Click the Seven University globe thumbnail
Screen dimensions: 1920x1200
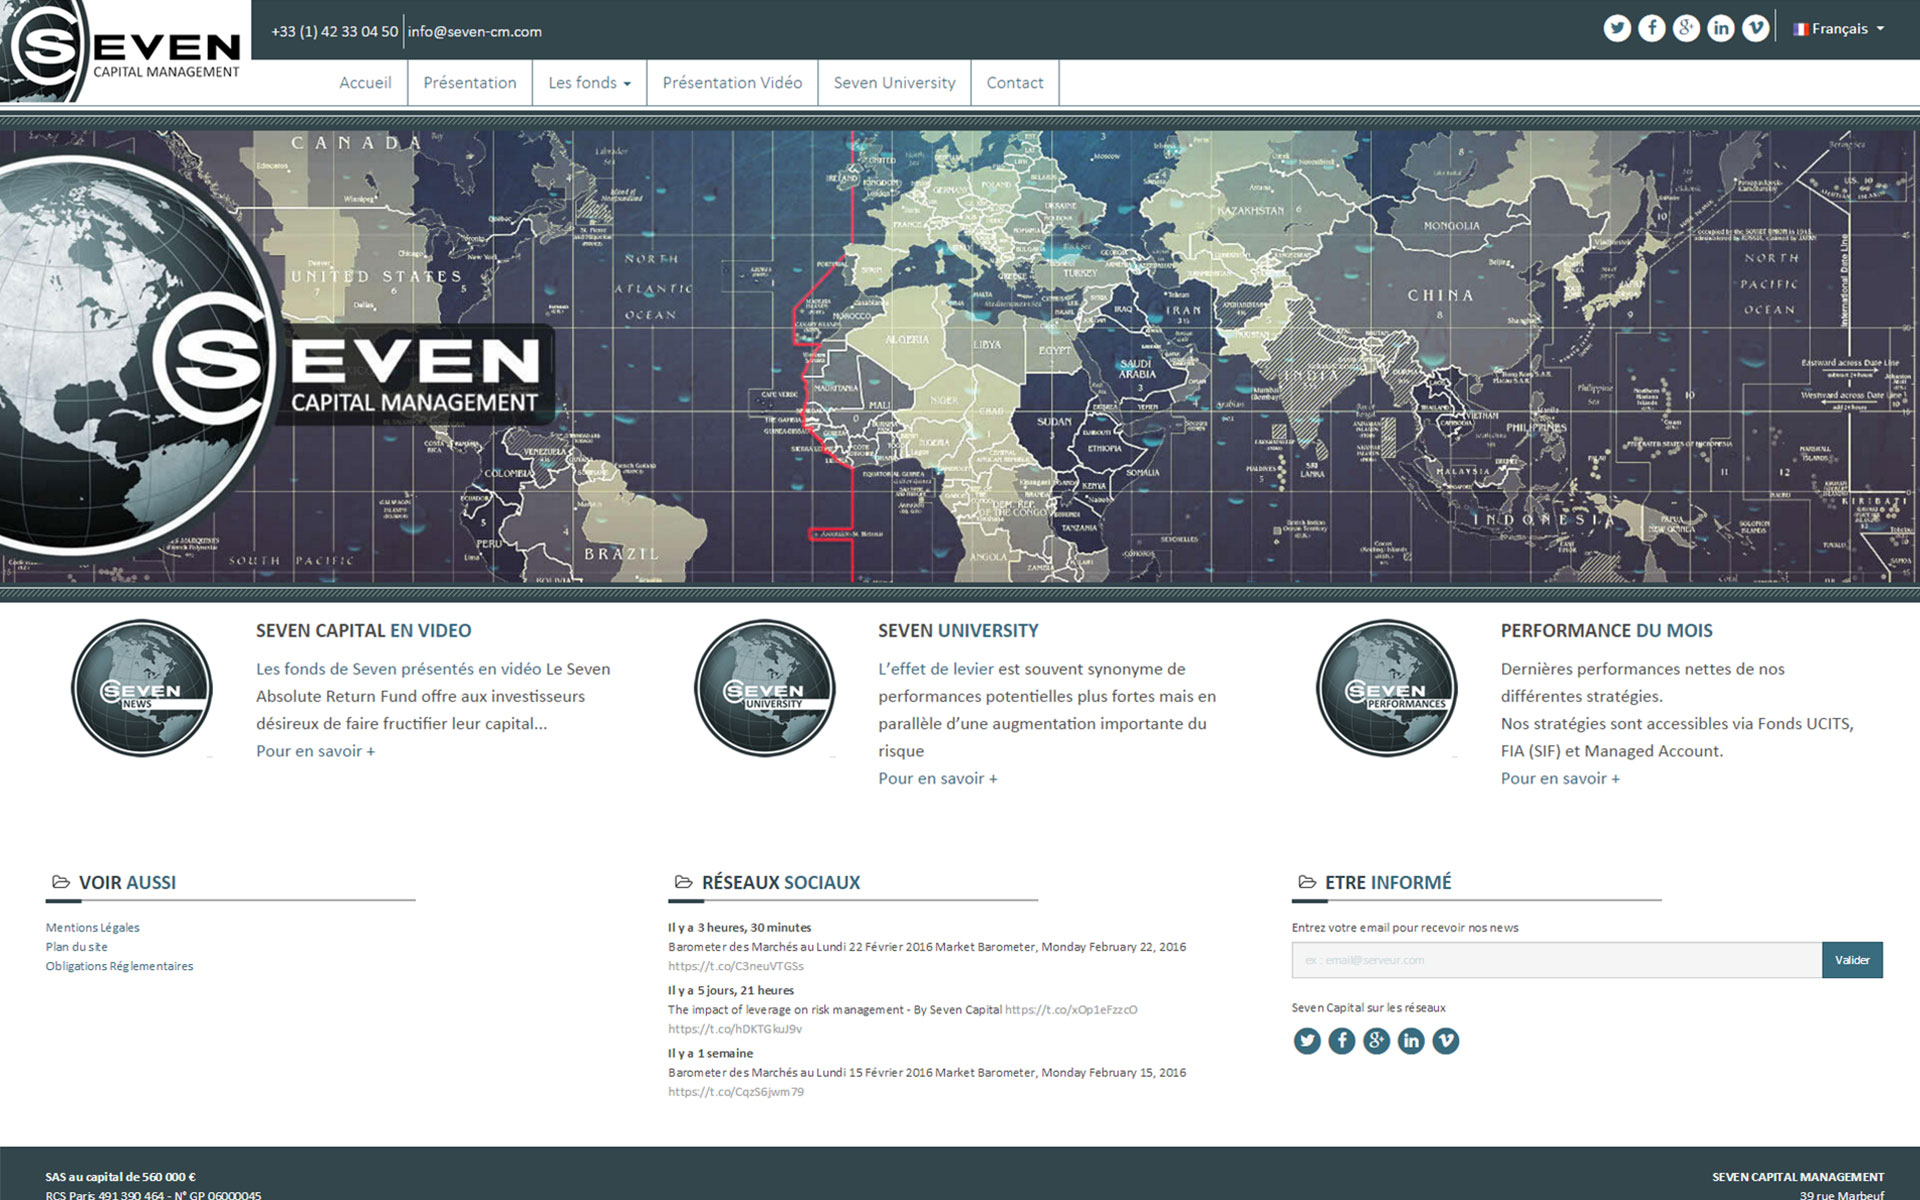765,688
